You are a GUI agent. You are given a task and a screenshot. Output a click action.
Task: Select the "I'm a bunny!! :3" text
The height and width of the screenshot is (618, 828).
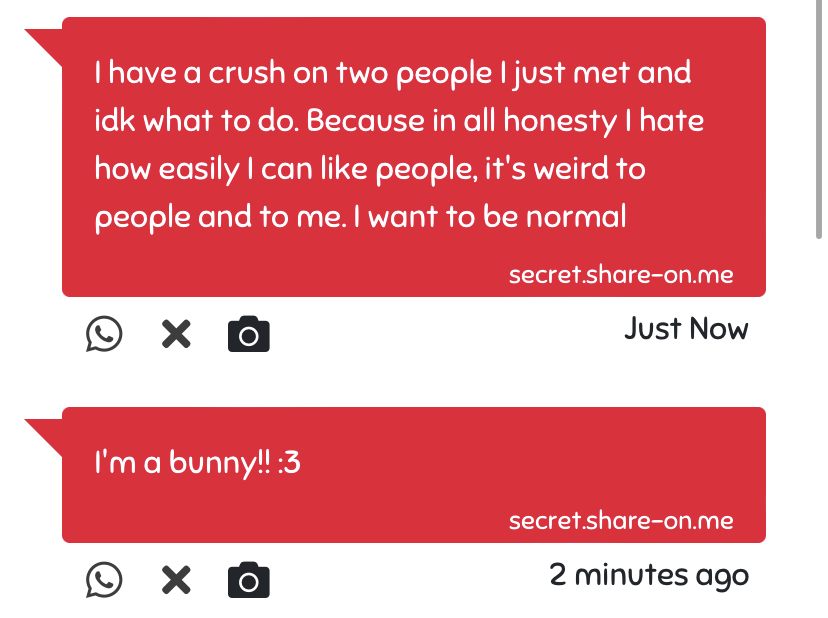(196, 464)
